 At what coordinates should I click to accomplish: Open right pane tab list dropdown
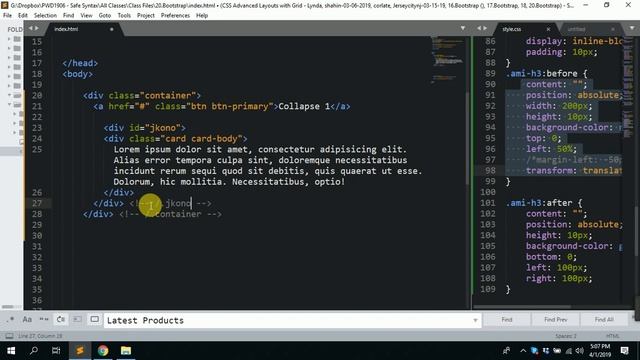(x=632, y=28)
